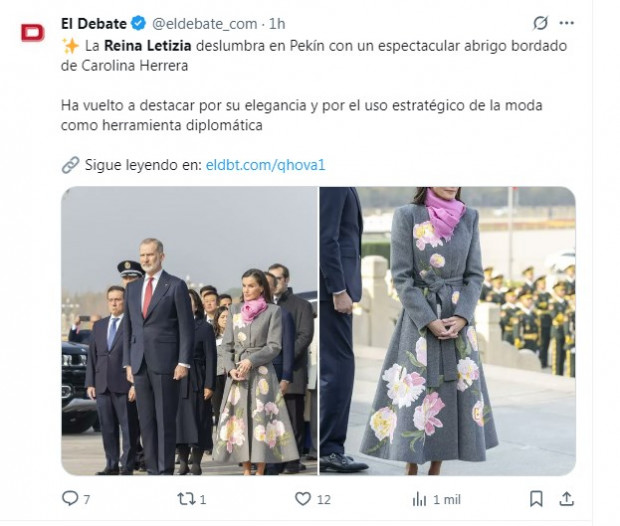Screen dimensions: 620x526
Task: View post analytics bar chart icon
Action: pyautogui.click(x=419, y=499)
